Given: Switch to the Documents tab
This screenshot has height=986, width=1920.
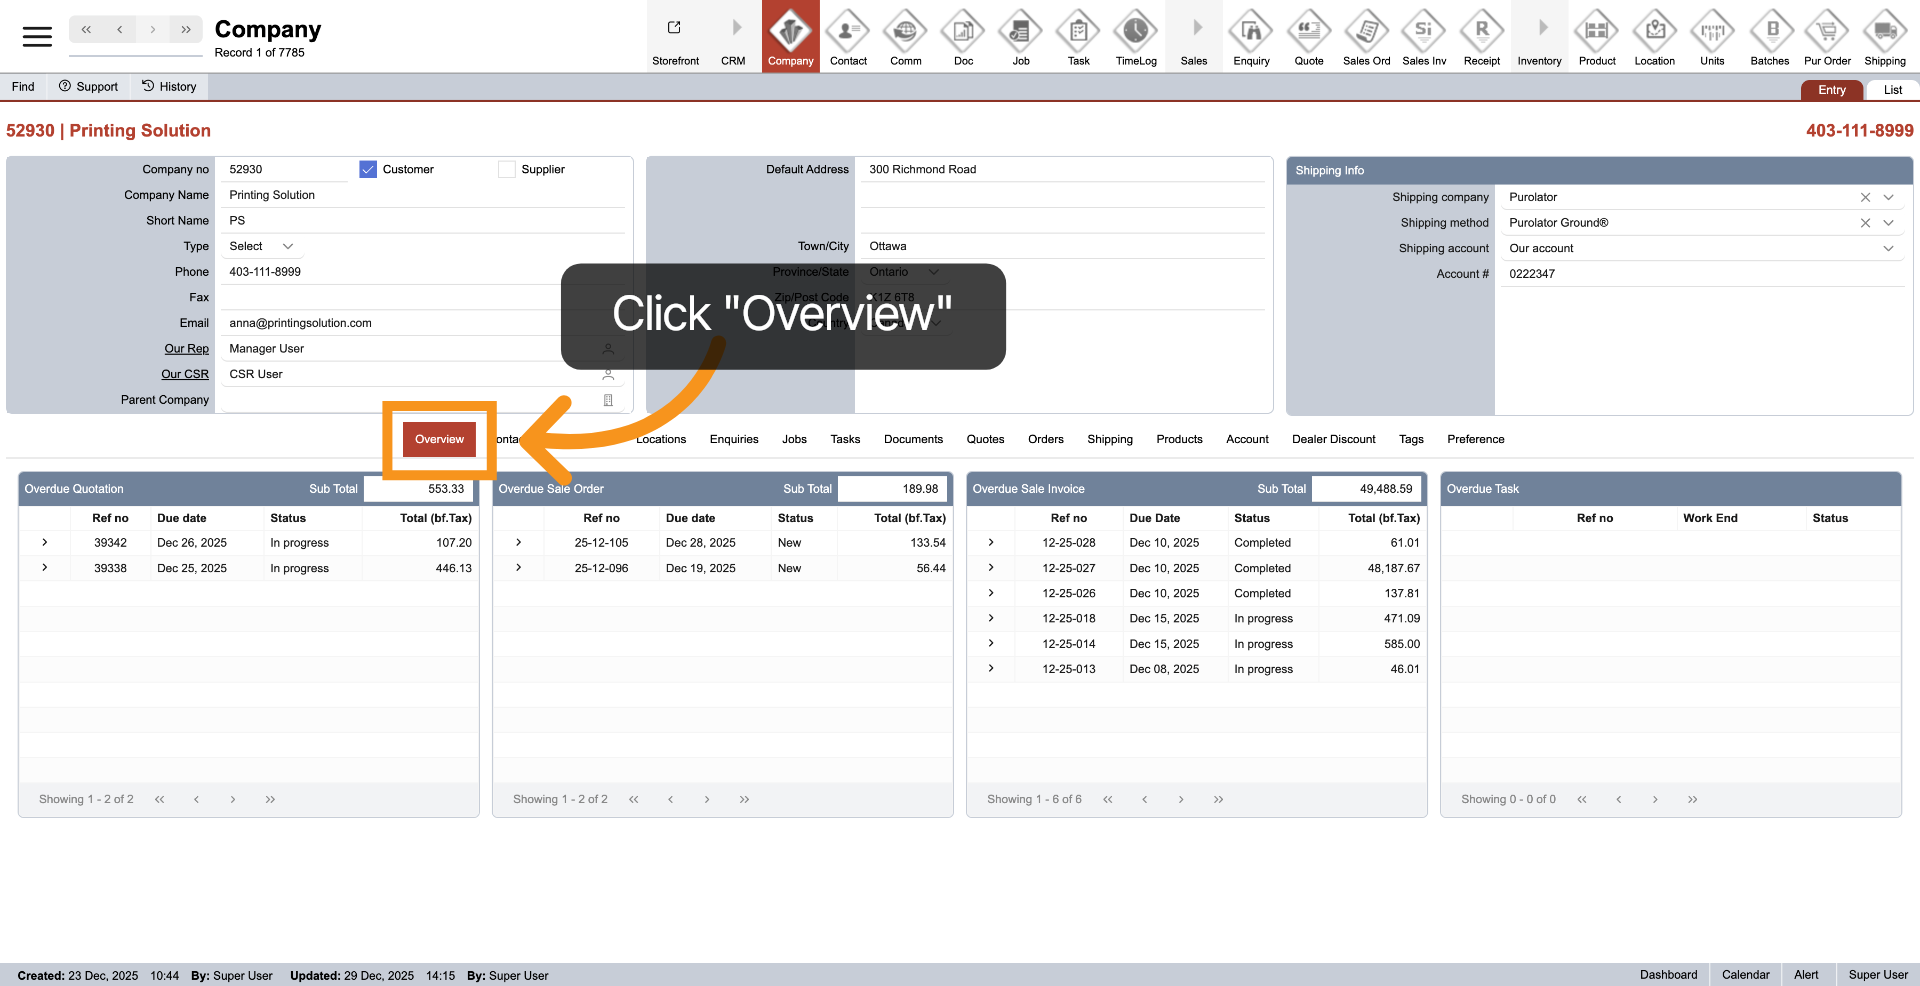Looking at the screenshot, I should click(x=913, y=439).
